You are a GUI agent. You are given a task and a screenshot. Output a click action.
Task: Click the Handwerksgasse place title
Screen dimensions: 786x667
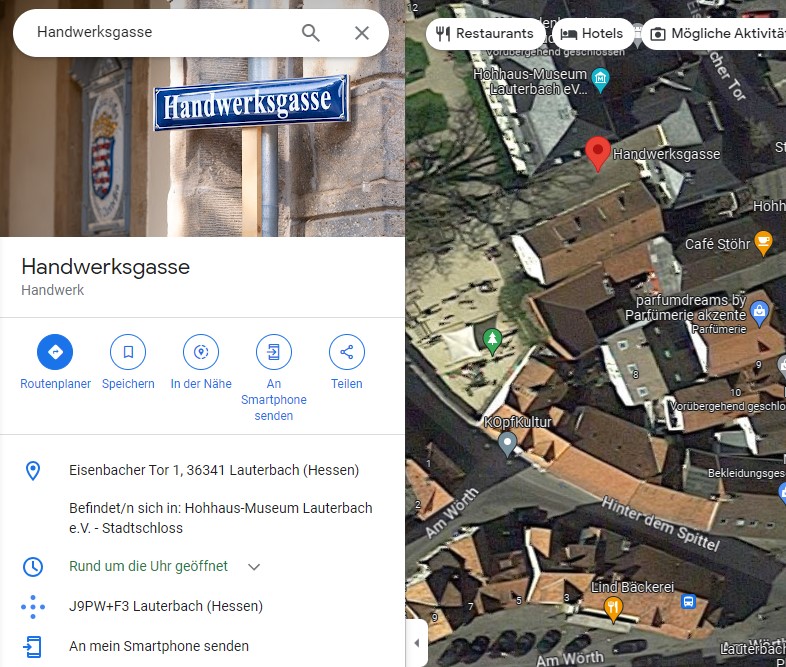[x=105, y=267]
